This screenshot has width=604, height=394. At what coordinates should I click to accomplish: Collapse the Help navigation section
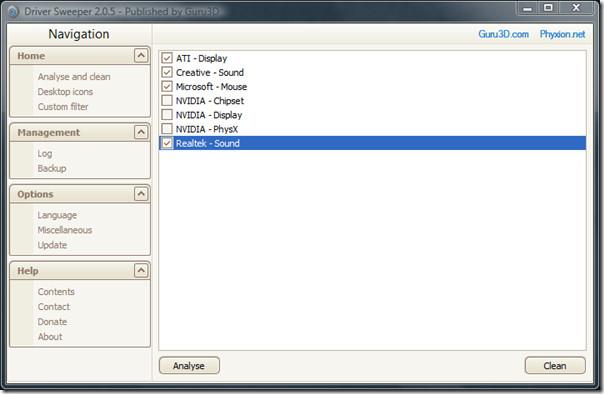tap(141, 271)
